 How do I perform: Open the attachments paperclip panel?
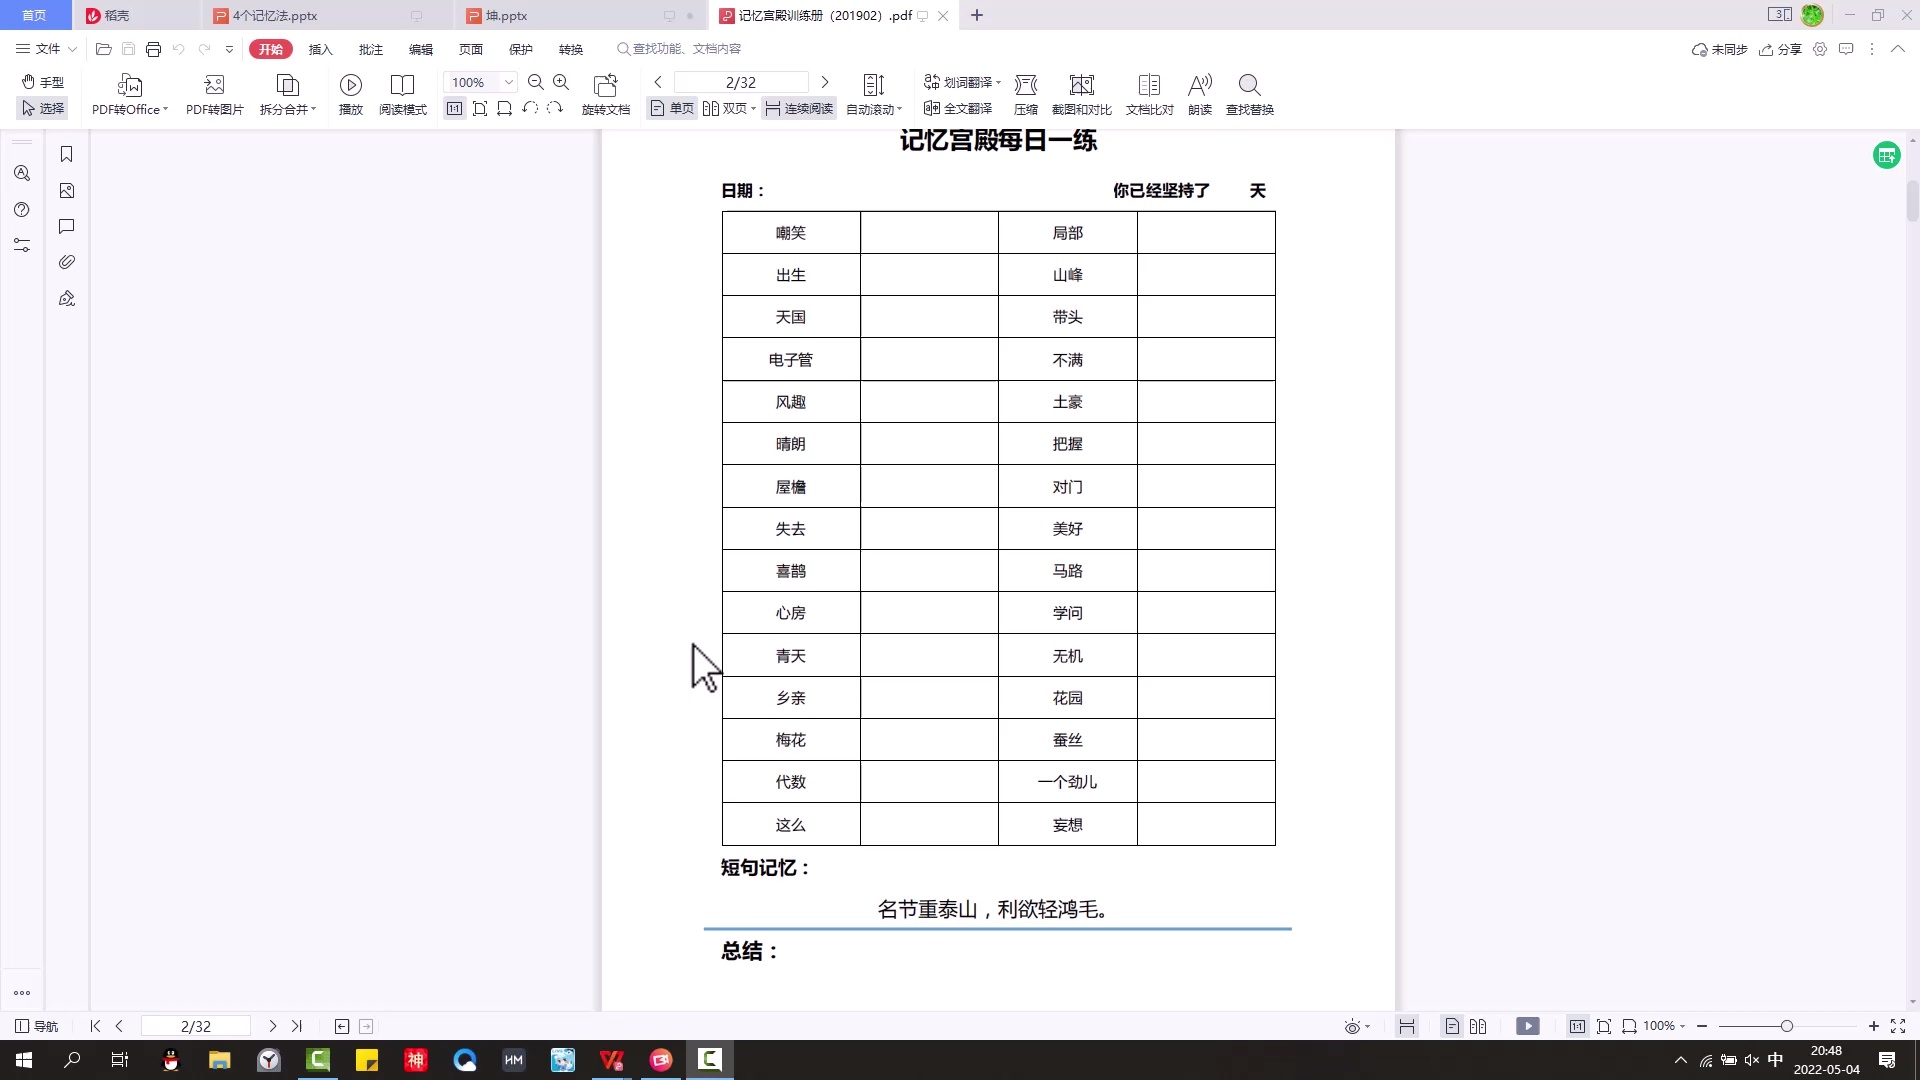pyautogui.click(x=67, y=262)
